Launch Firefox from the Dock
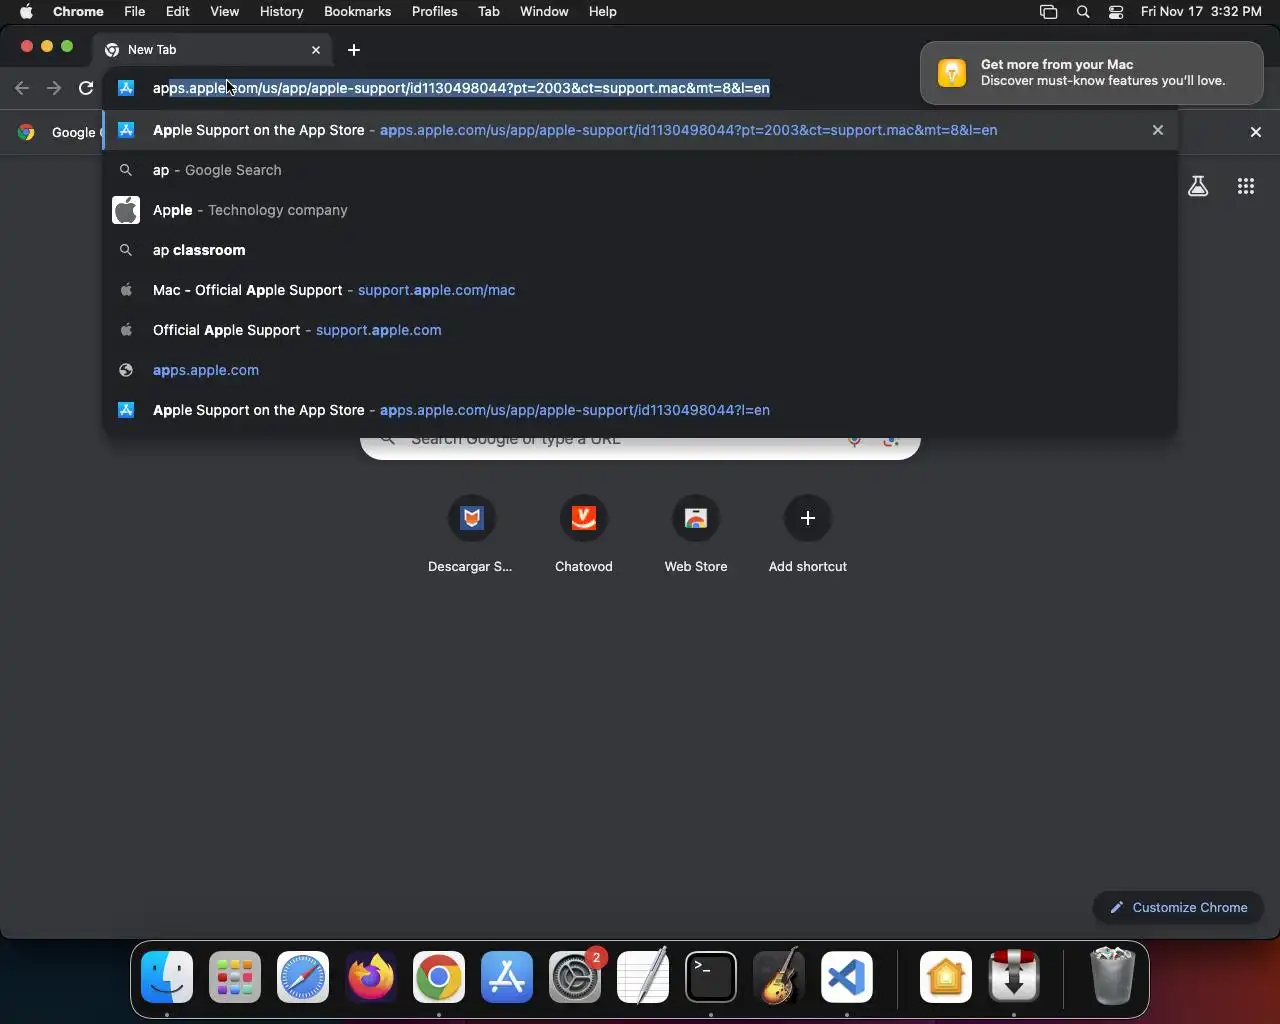Viewport: 1280px width, 1024px height. pyautogui.click(x=371, y=977)
